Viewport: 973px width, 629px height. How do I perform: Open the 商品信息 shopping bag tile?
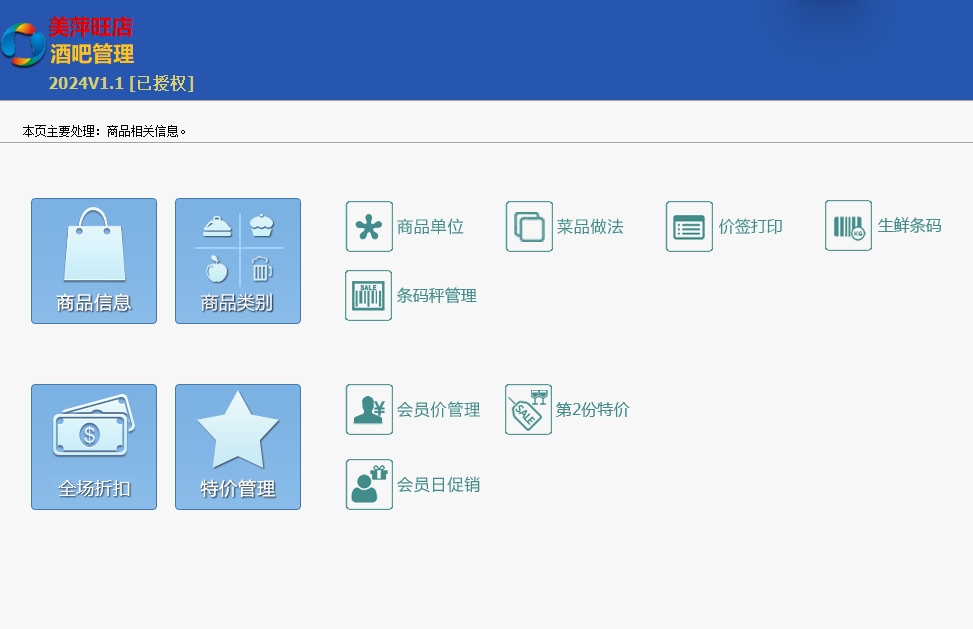point(94,261)
